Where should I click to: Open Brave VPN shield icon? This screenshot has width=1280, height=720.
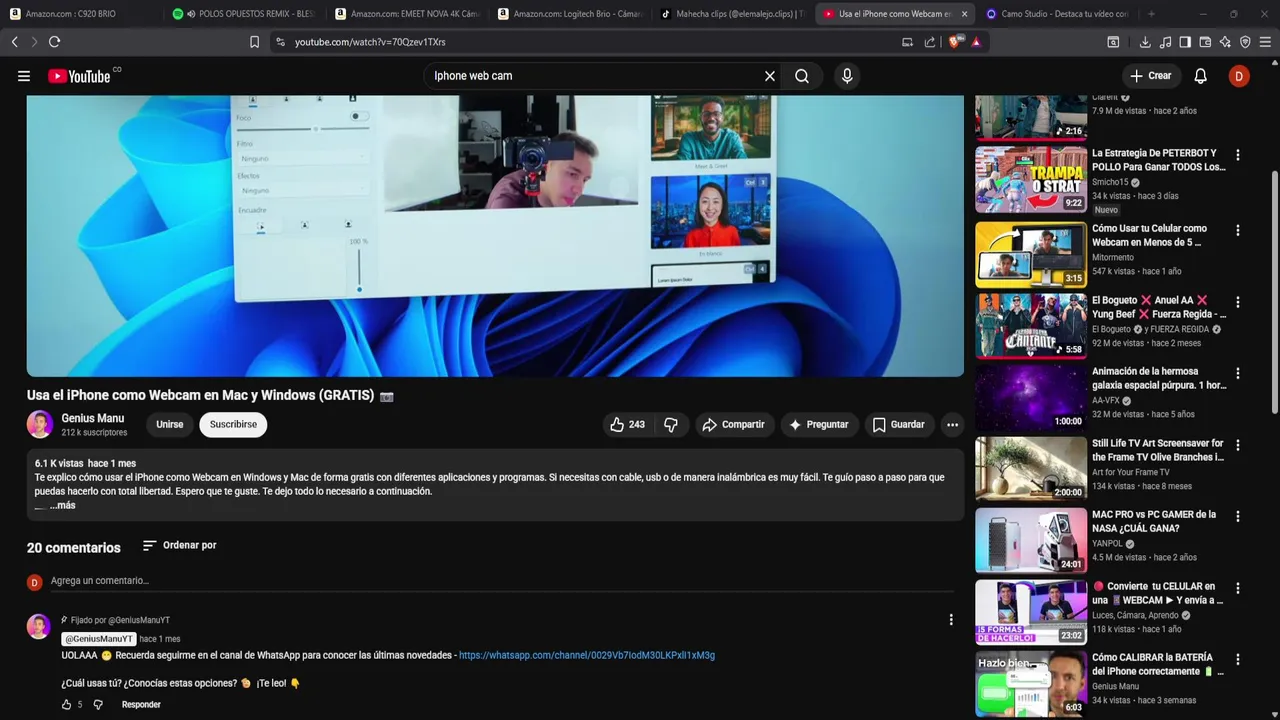click(x=1245, y=42)
